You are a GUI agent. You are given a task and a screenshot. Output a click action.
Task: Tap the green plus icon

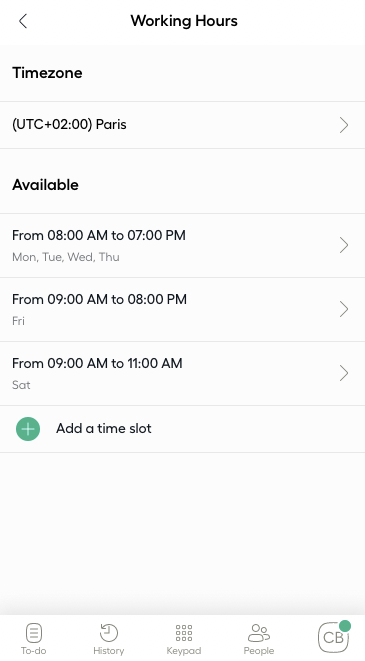pyautogui.click(x=28, y=429)
